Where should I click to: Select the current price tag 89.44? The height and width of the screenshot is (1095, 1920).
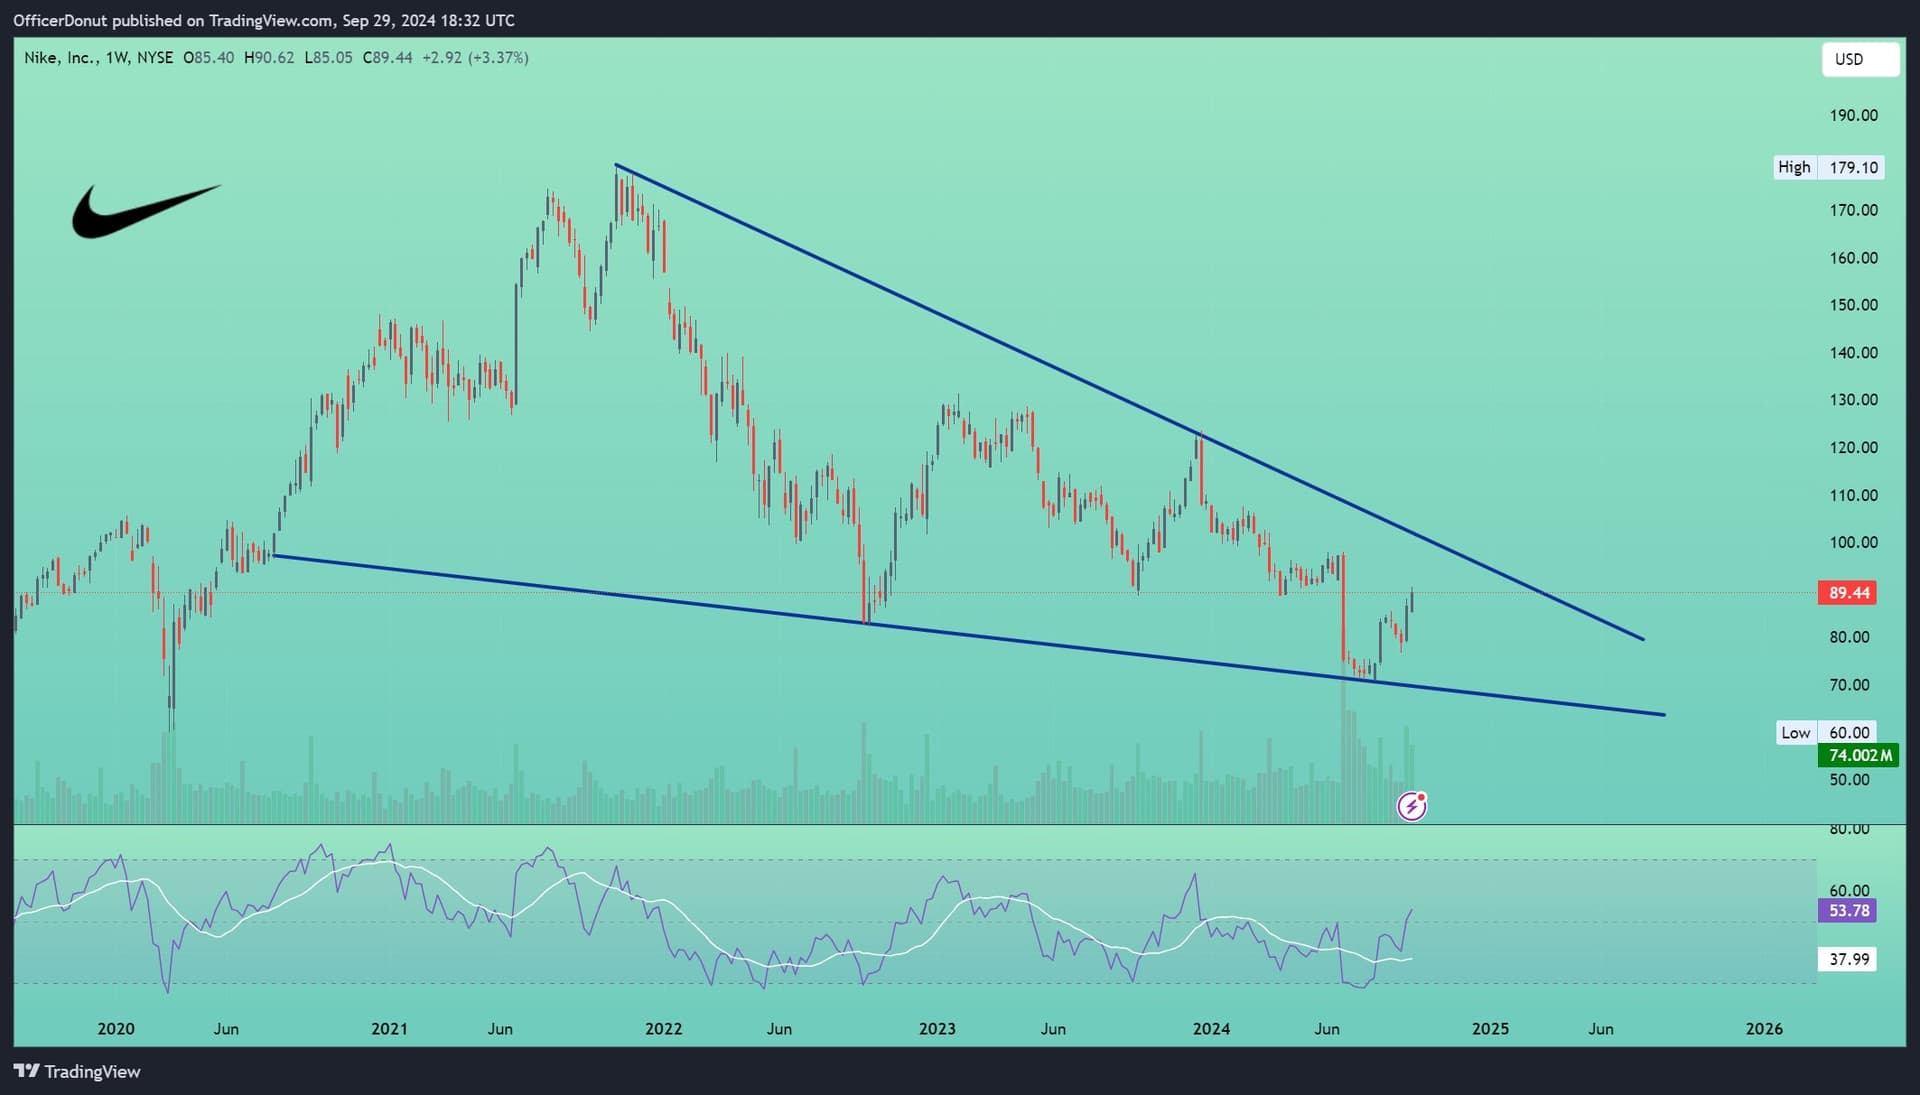(x=1847, y=593)
